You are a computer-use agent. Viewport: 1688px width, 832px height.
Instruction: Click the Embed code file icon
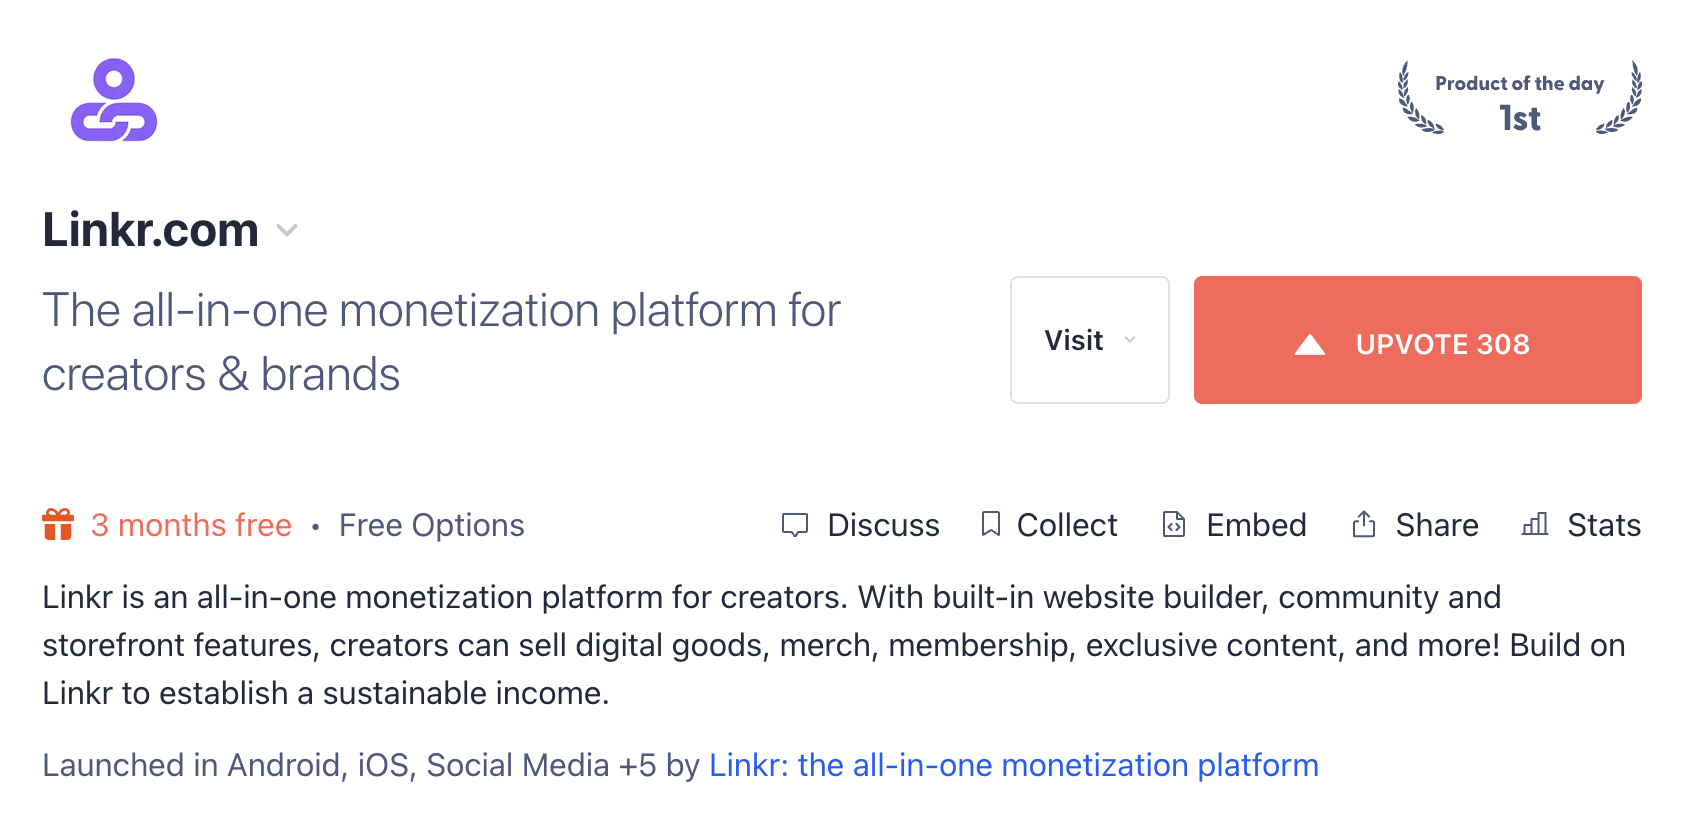(1174, 524)
